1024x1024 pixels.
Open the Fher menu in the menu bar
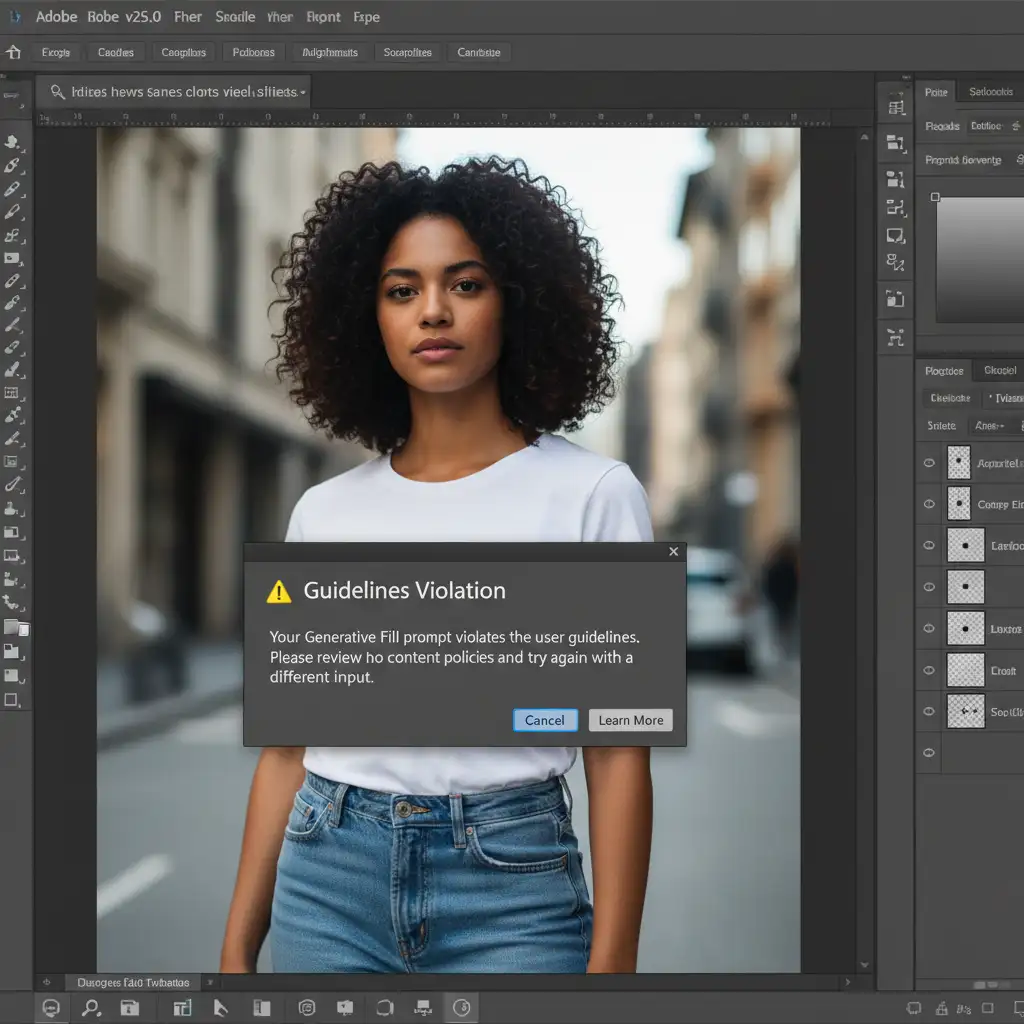click(x=187, y=17)
